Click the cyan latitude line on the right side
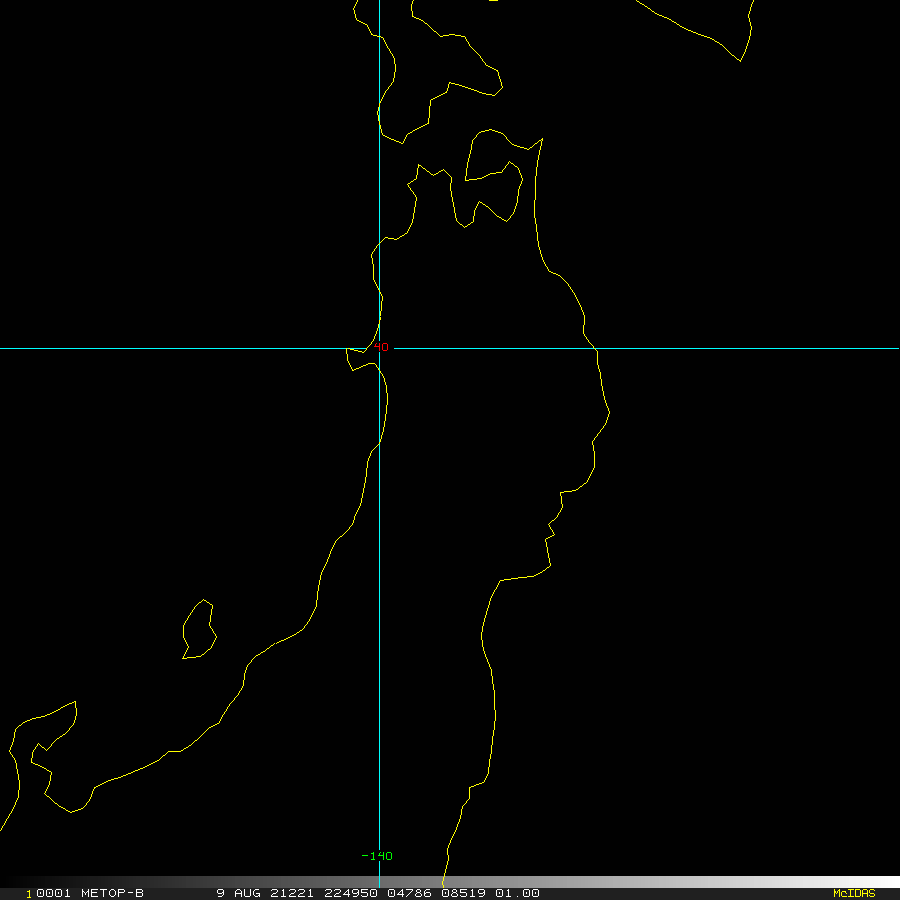Screen dimensions: 900x900 pos(750,349)
